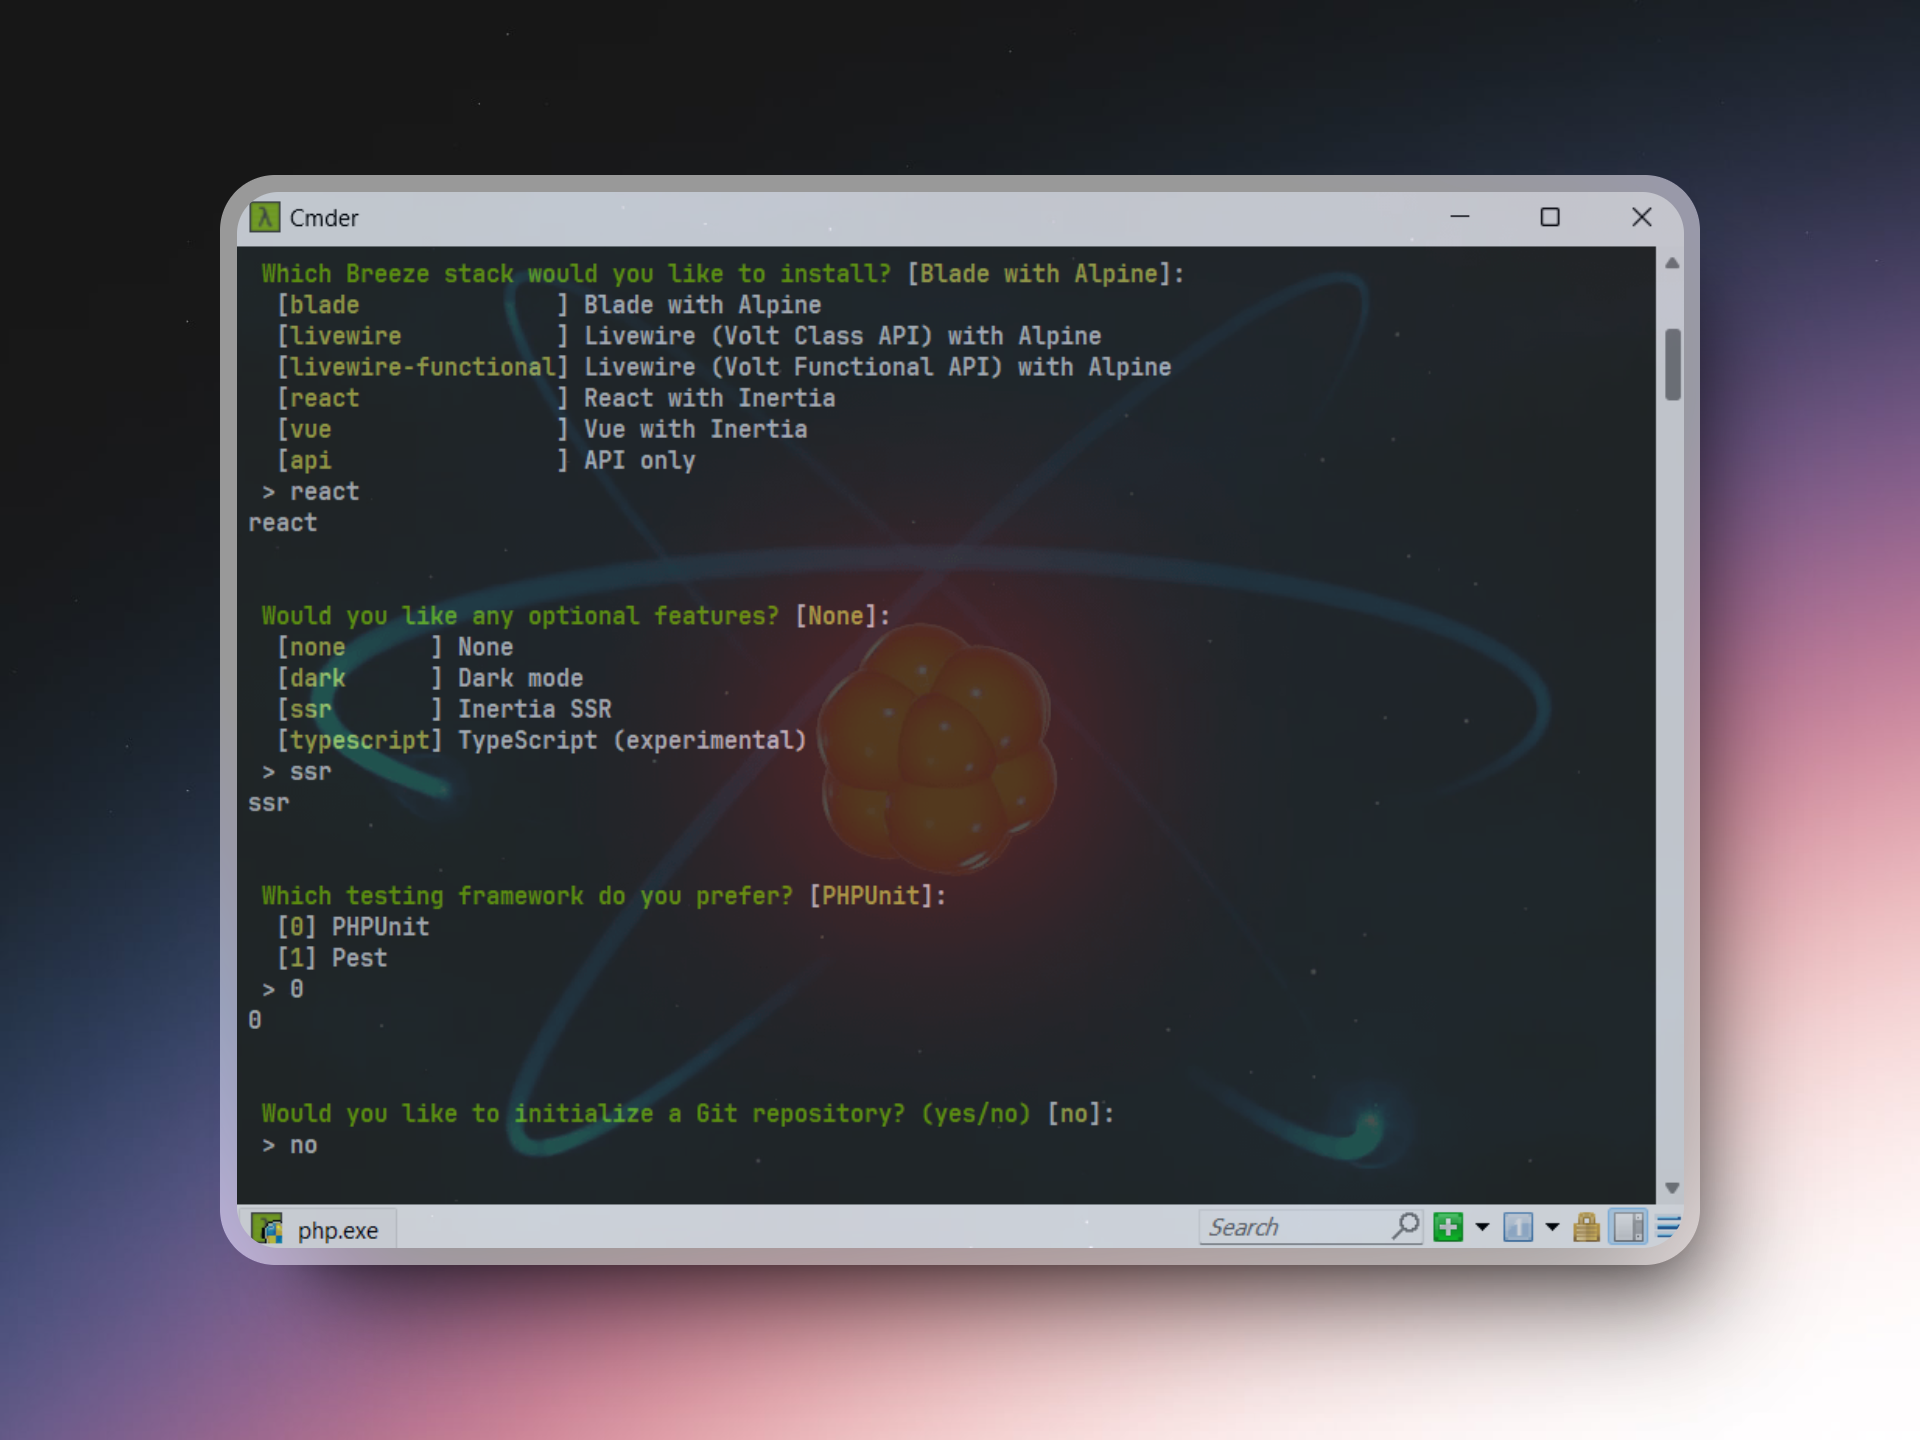Click the active console number icon

coord(1517,1227)
